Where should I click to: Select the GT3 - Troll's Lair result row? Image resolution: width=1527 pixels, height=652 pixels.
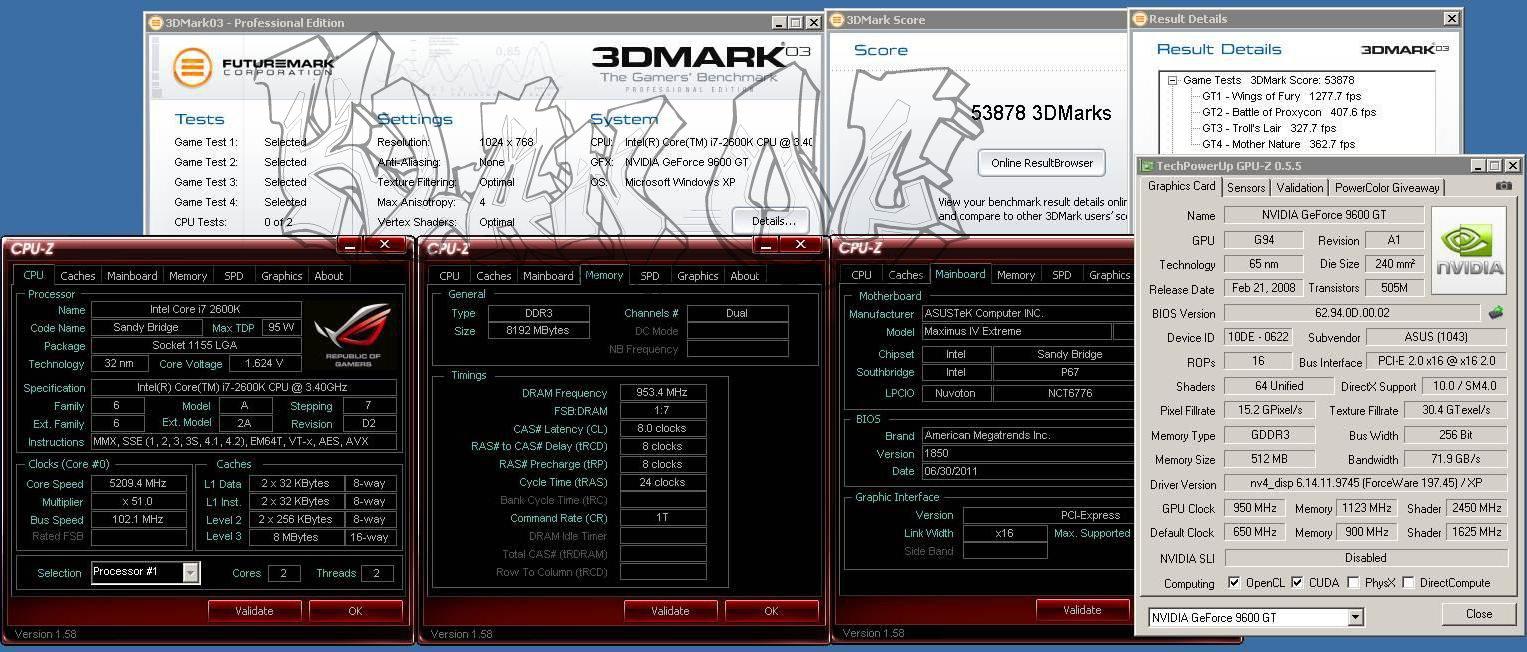tap(1268, 129)
